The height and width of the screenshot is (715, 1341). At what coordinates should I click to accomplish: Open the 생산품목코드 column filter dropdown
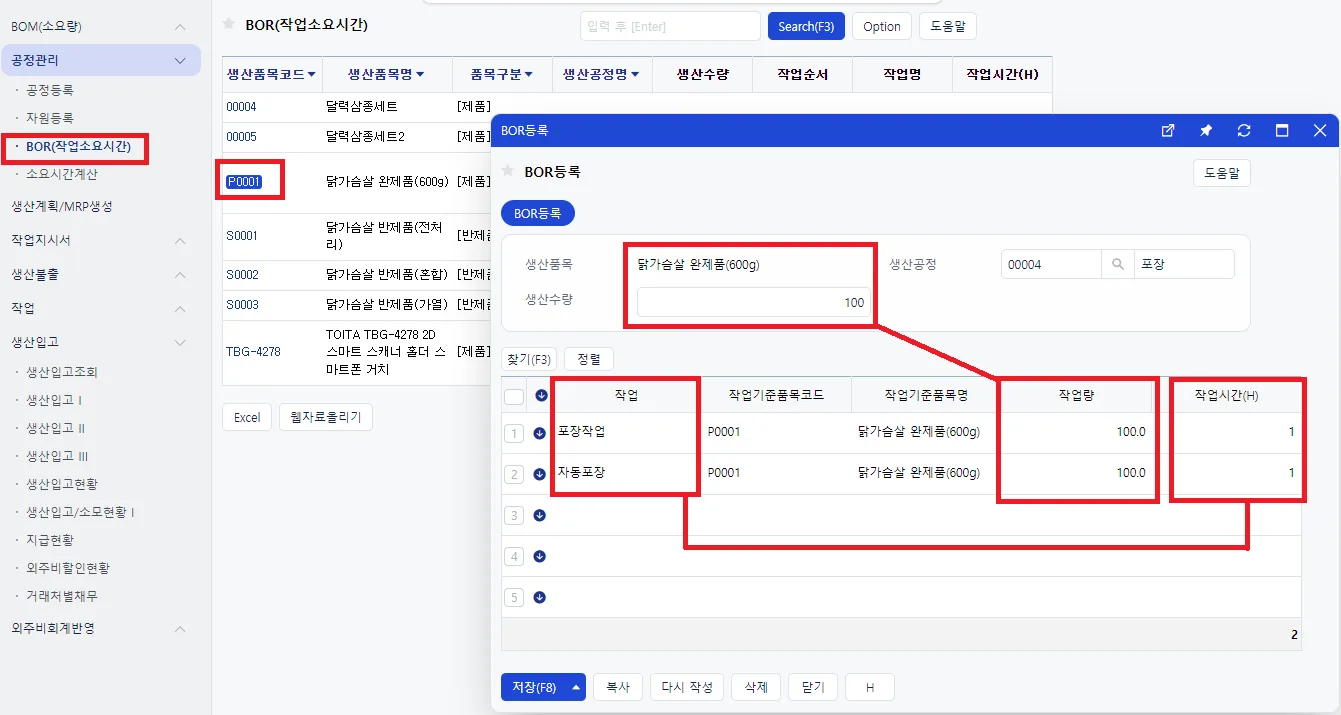[x=312, y=74]
